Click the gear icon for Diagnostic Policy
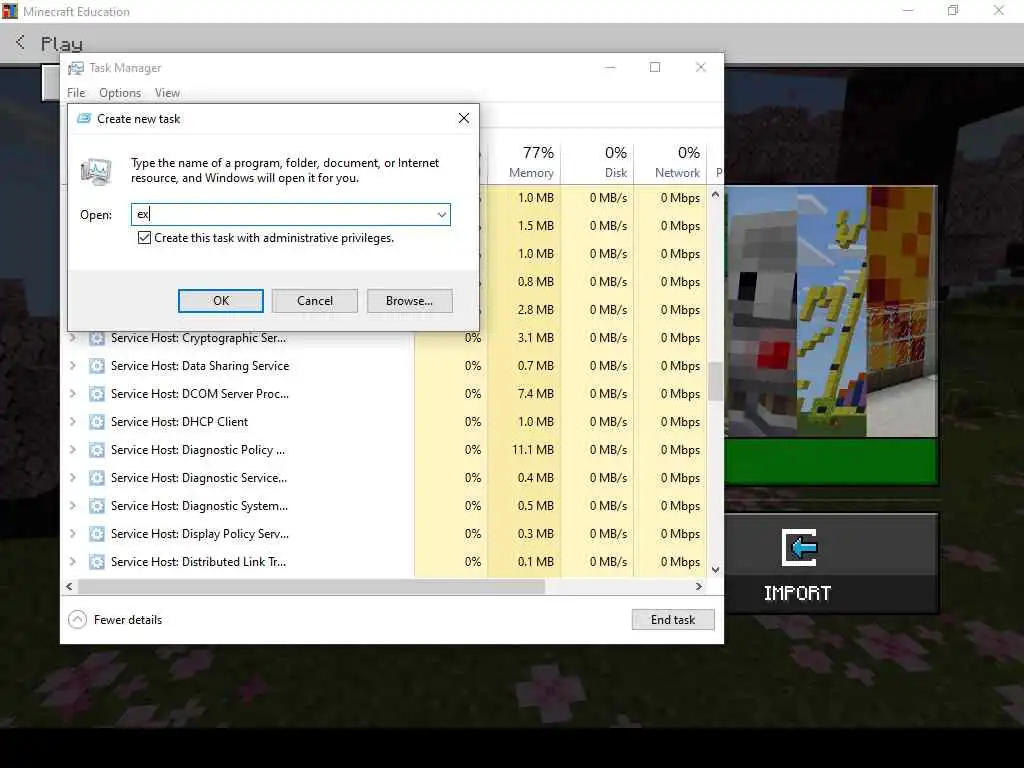The height and width of the screenshot is (768, 1024). coord(97,450)
